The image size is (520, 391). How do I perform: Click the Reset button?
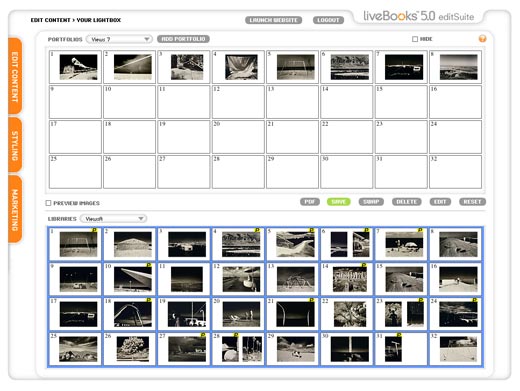472,202
